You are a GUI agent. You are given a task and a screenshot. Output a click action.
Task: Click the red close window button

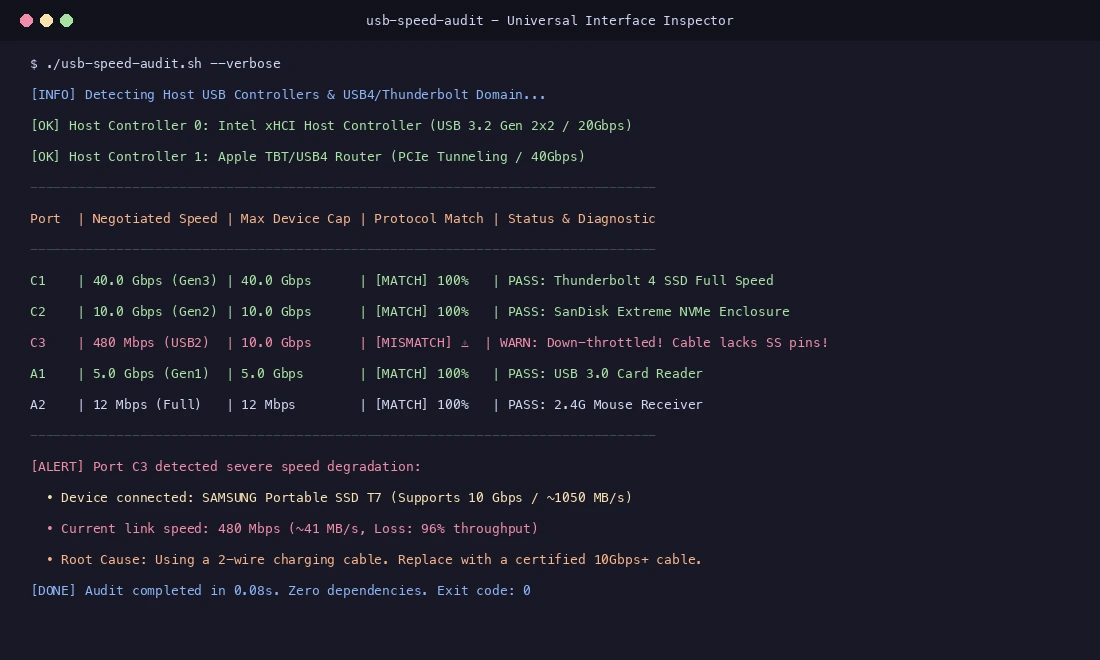pyautogui.click(x=27, y=20)
